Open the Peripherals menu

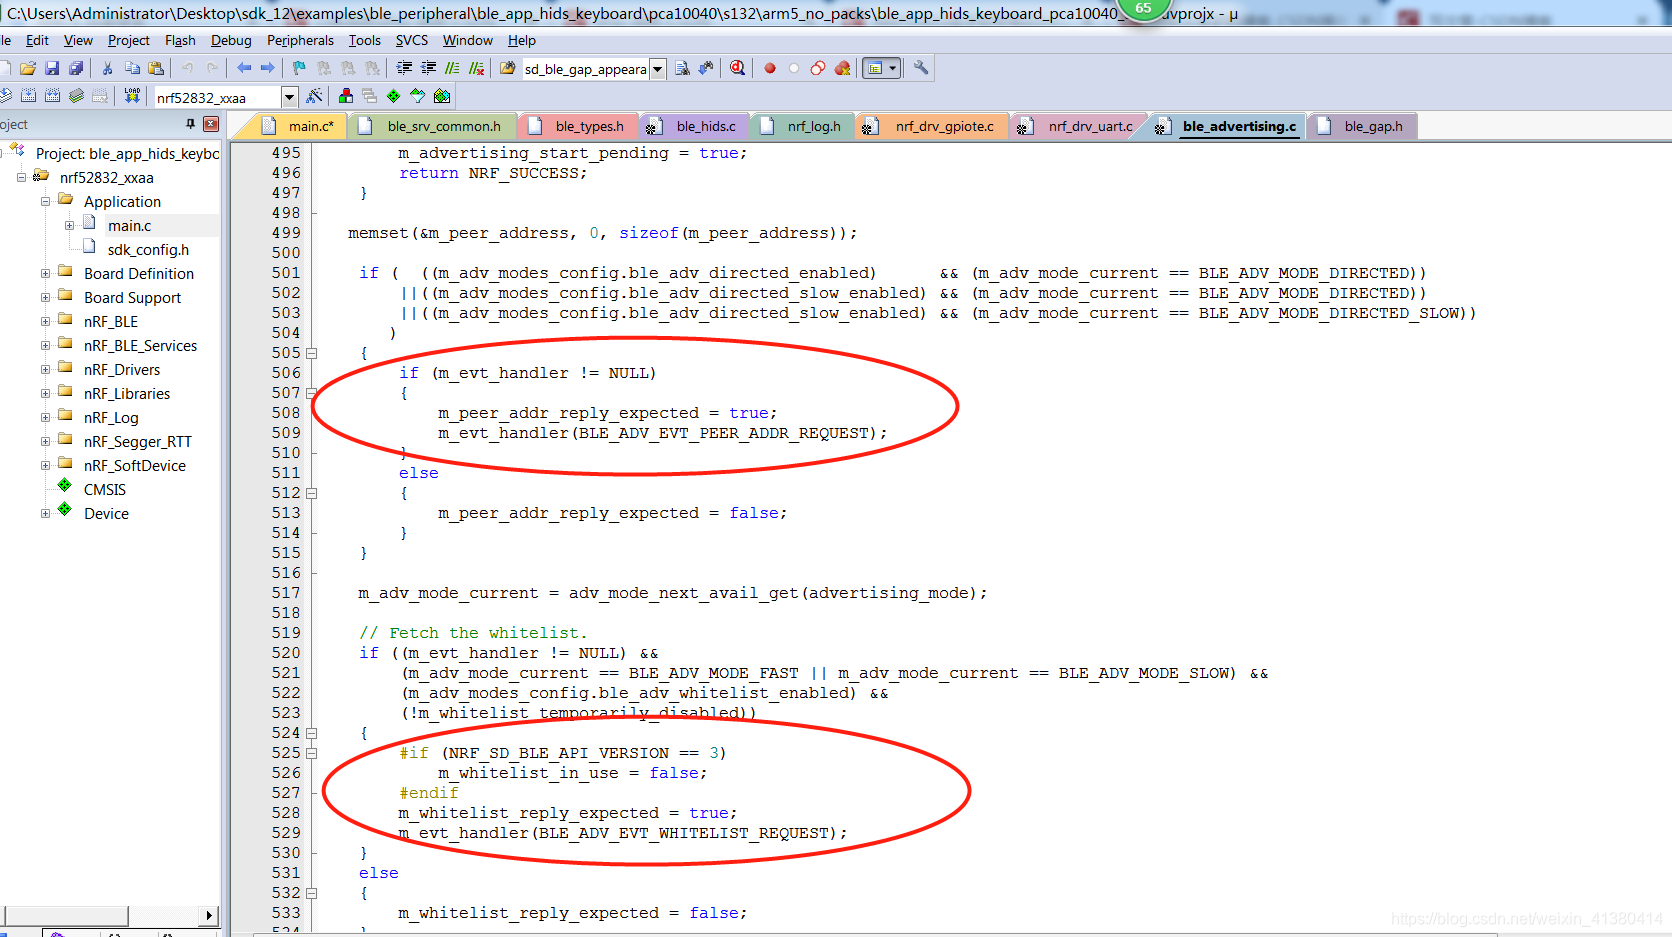pos(300,40)
